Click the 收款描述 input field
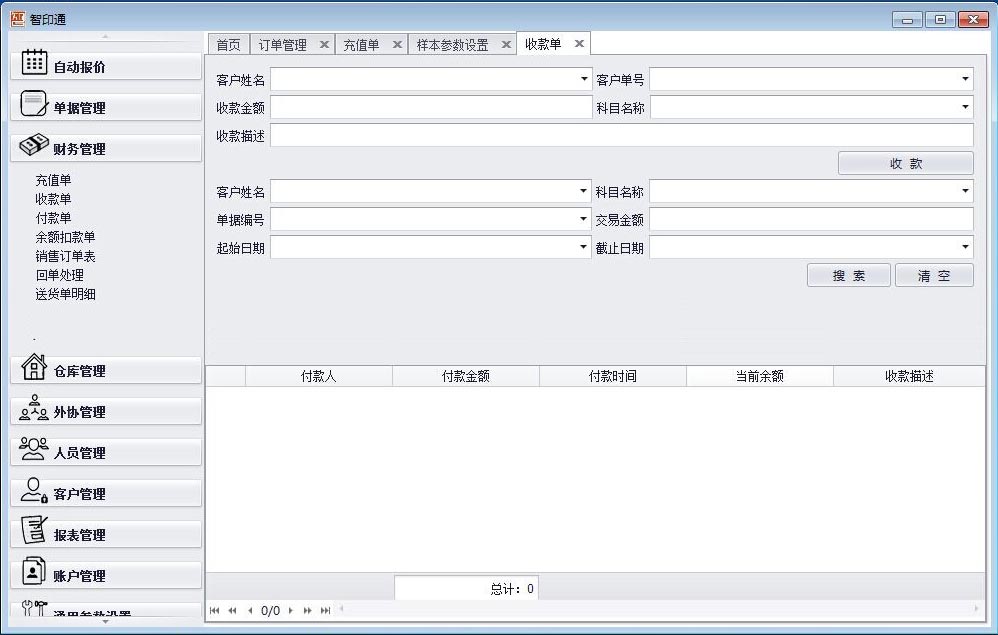This screenshot has width=998, height=635. (621, 136)
